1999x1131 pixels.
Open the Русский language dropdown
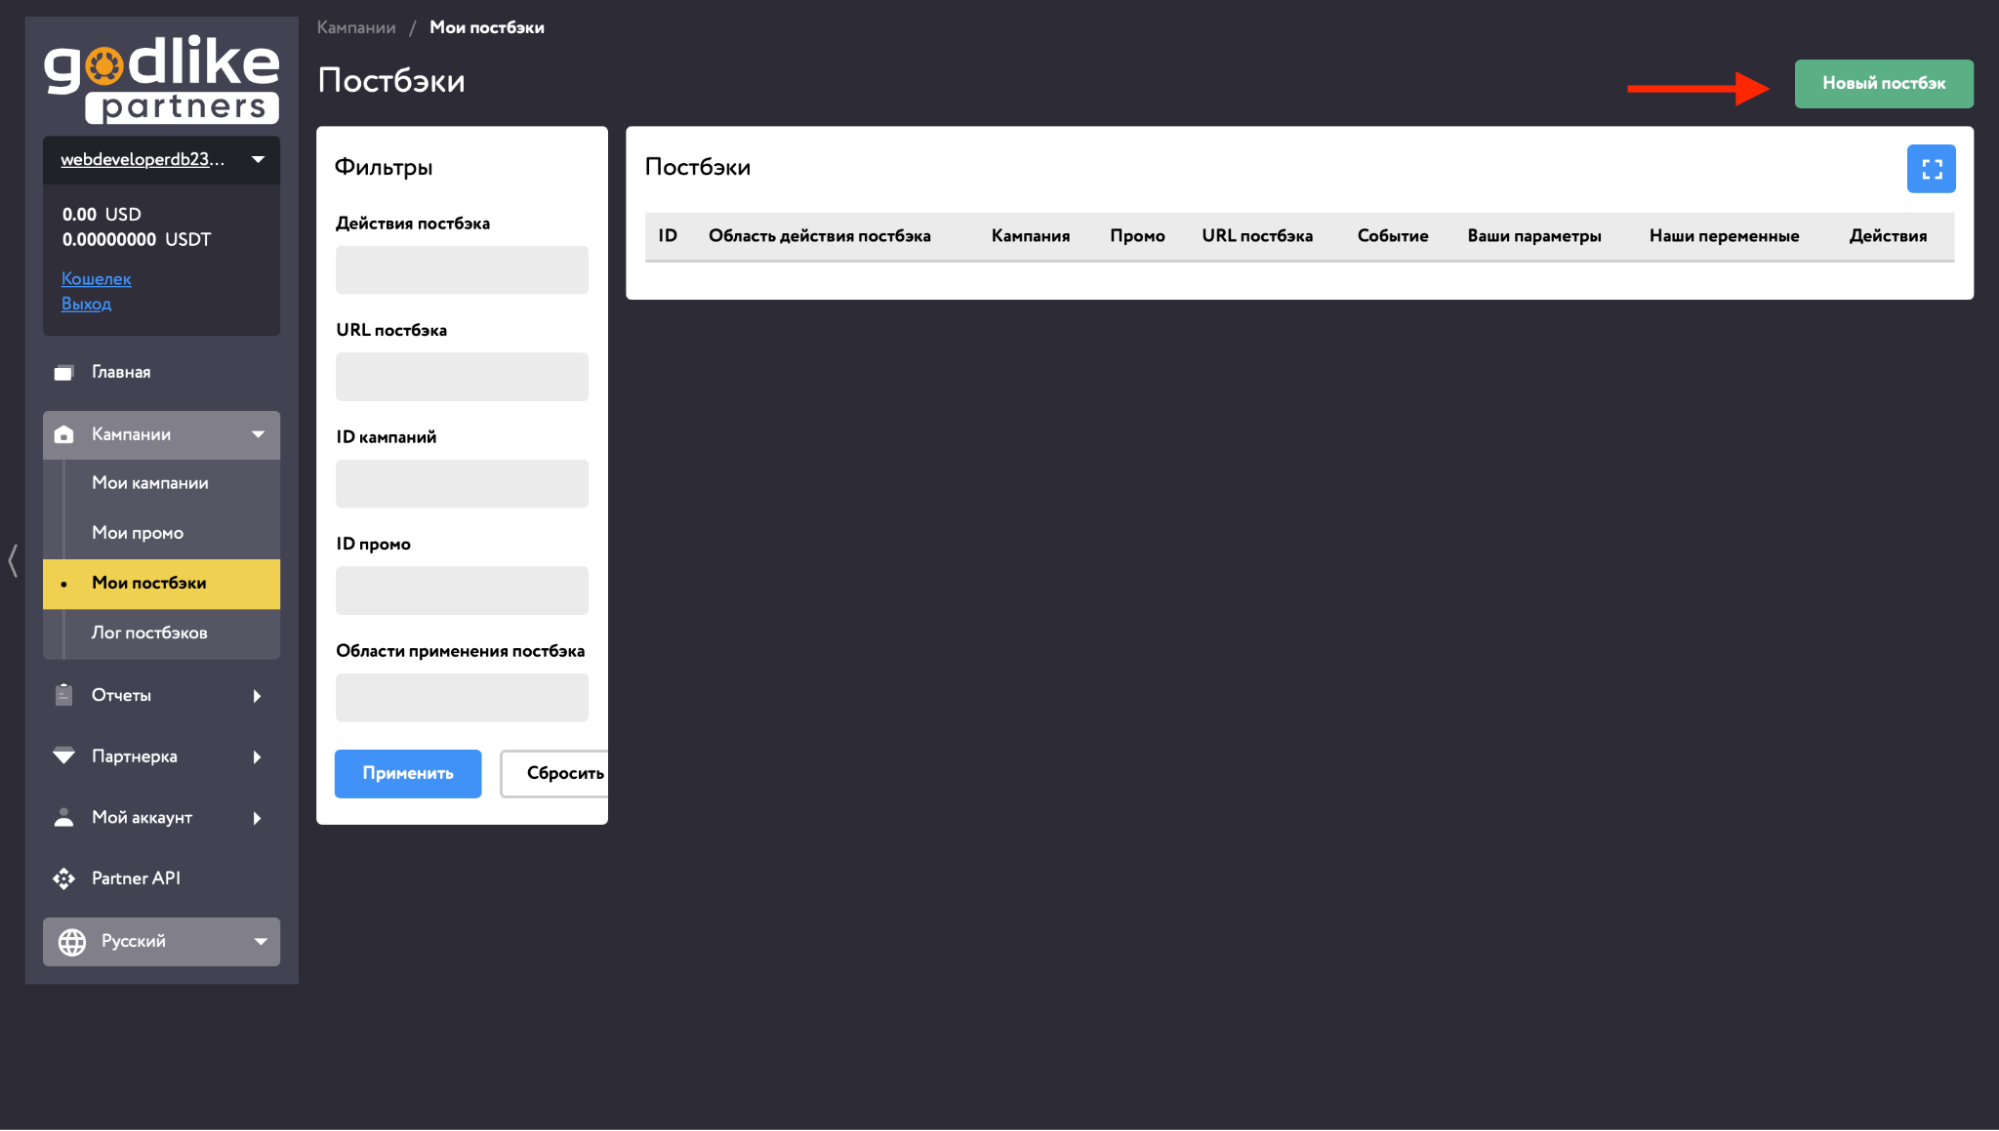point(161,942)
